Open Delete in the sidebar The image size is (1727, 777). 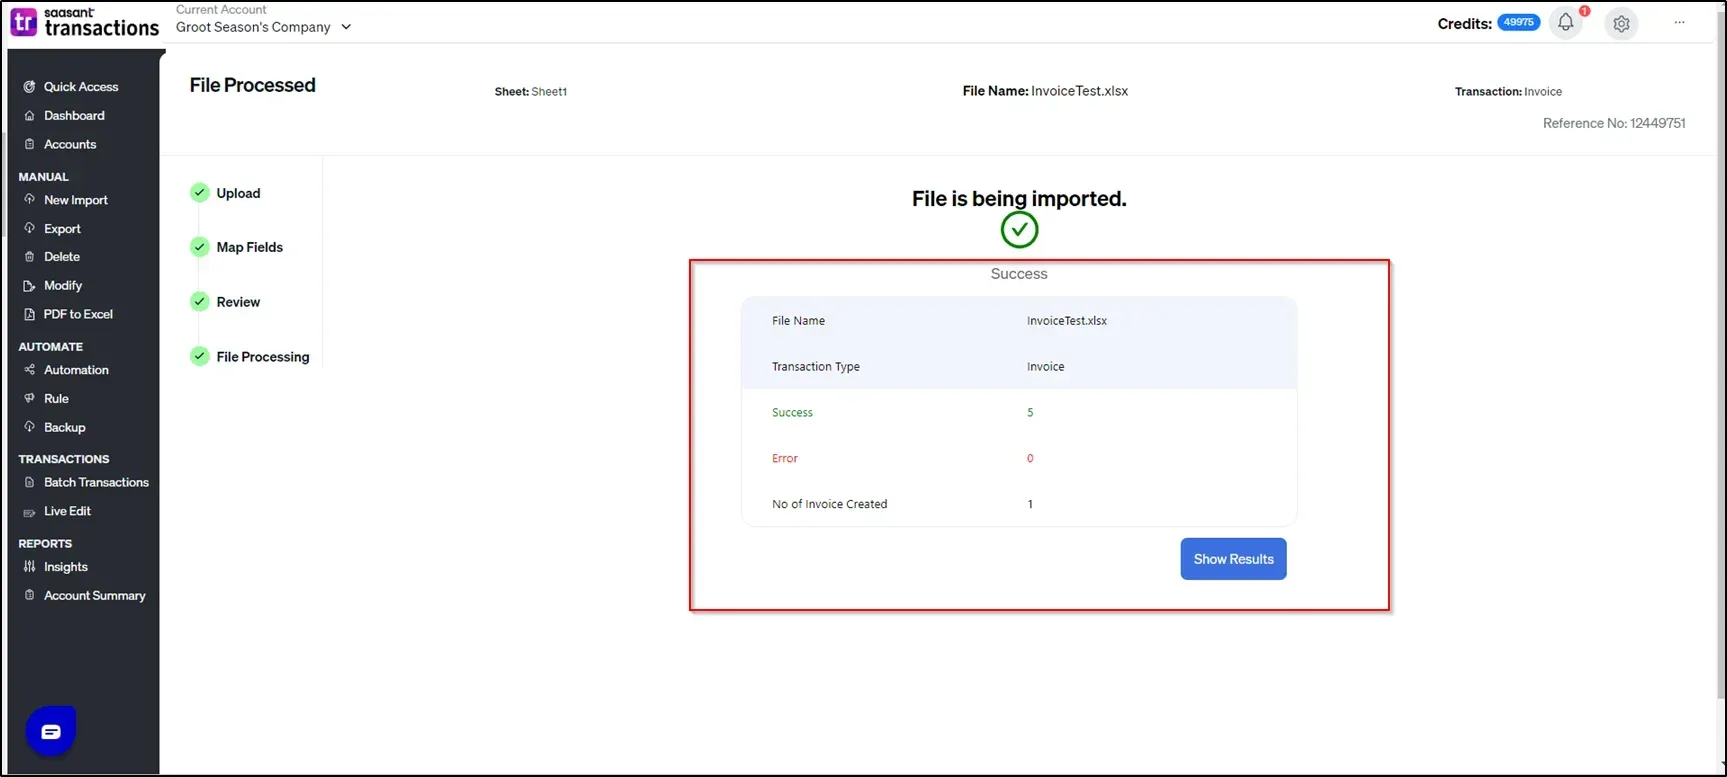pyautogui.click(x=62, y=257)
